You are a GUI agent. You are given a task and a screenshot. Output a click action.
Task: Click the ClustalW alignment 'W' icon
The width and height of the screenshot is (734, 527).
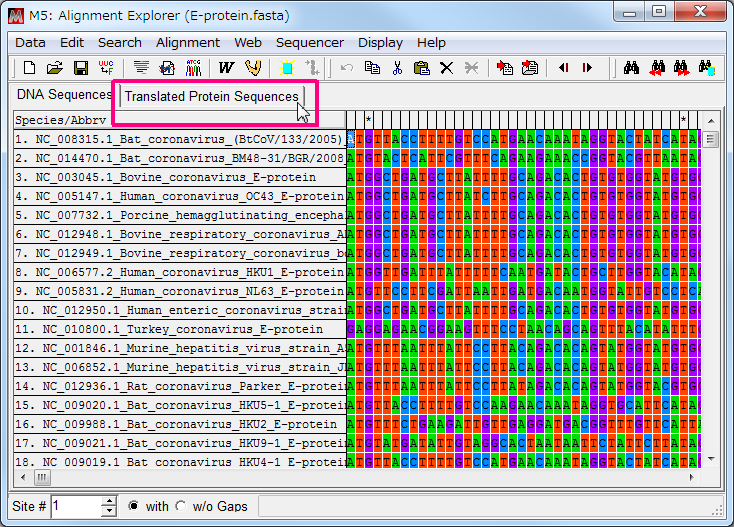coord(226,68)
